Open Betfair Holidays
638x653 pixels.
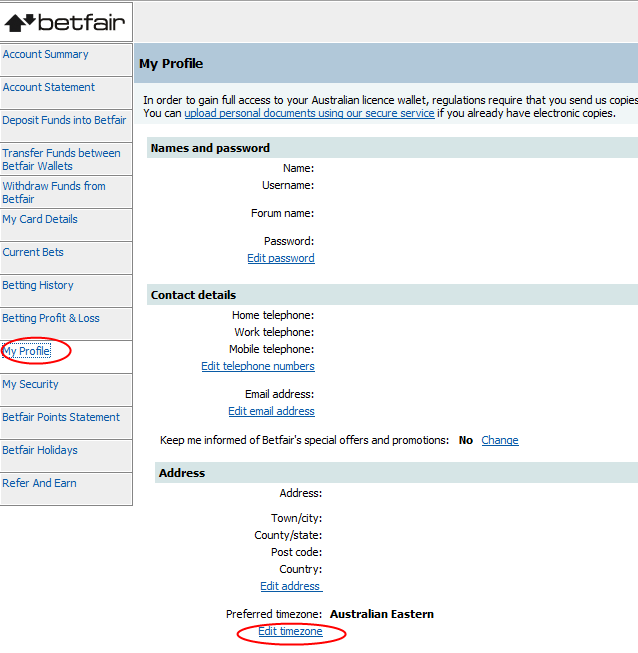click(x=40, y=450)
